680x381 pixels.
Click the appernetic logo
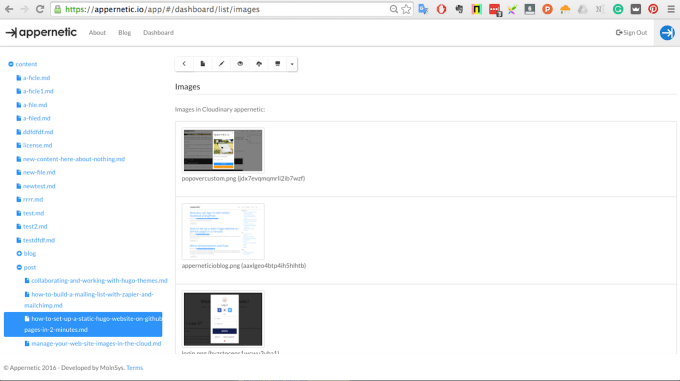click(x=41, y=33)
